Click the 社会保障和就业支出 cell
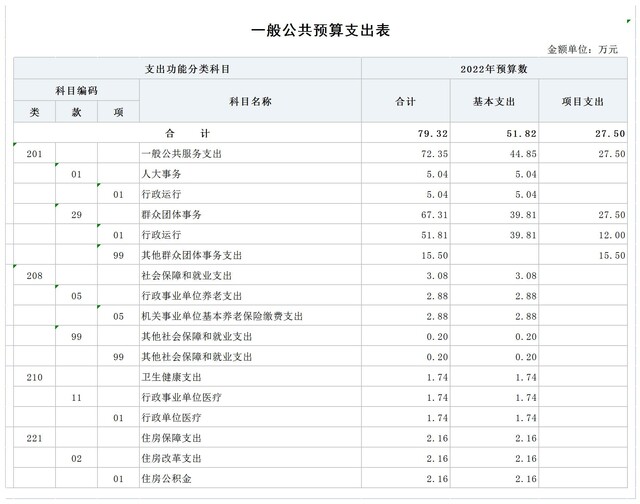This screenshot has width=640, height=504. click(187, 275)
